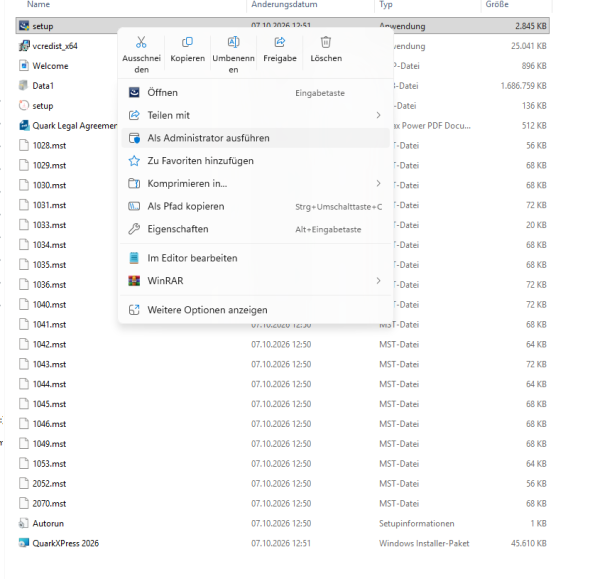600x579 pixels.
Task: Open Eigenschaften from the context menu
Action: point(255,229)
